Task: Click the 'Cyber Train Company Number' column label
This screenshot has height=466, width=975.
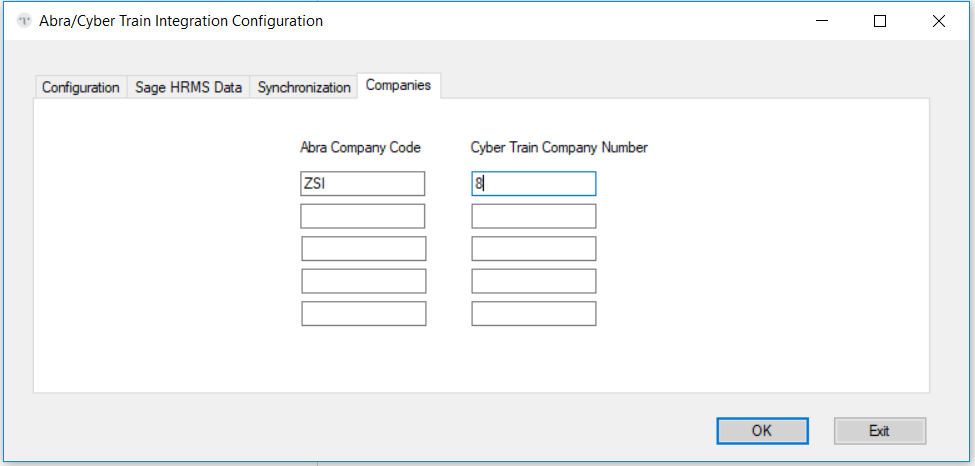Action: click(x=560, y=147)
